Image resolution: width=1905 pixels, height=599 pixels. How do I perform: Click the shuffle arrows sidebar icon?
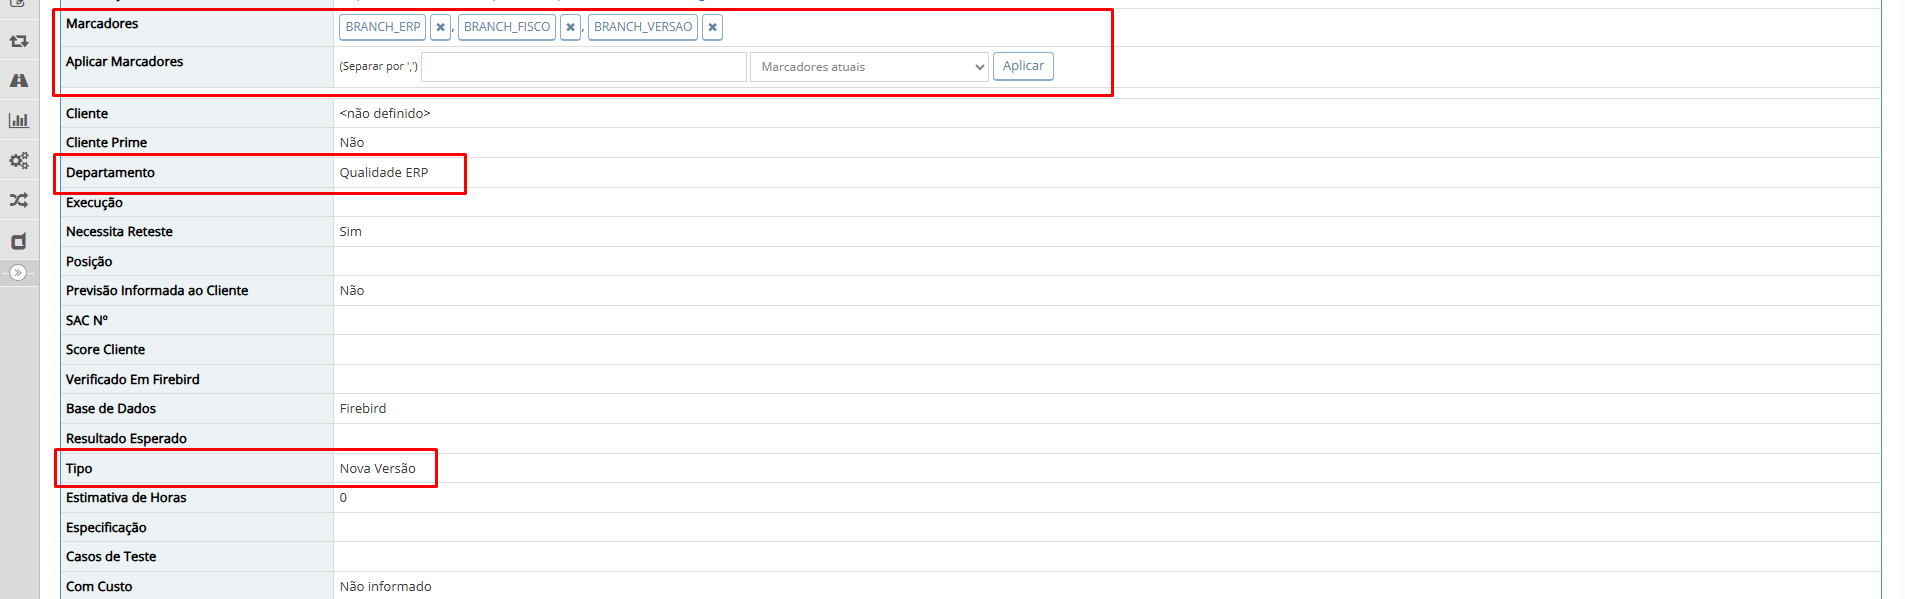click(19, 201)
